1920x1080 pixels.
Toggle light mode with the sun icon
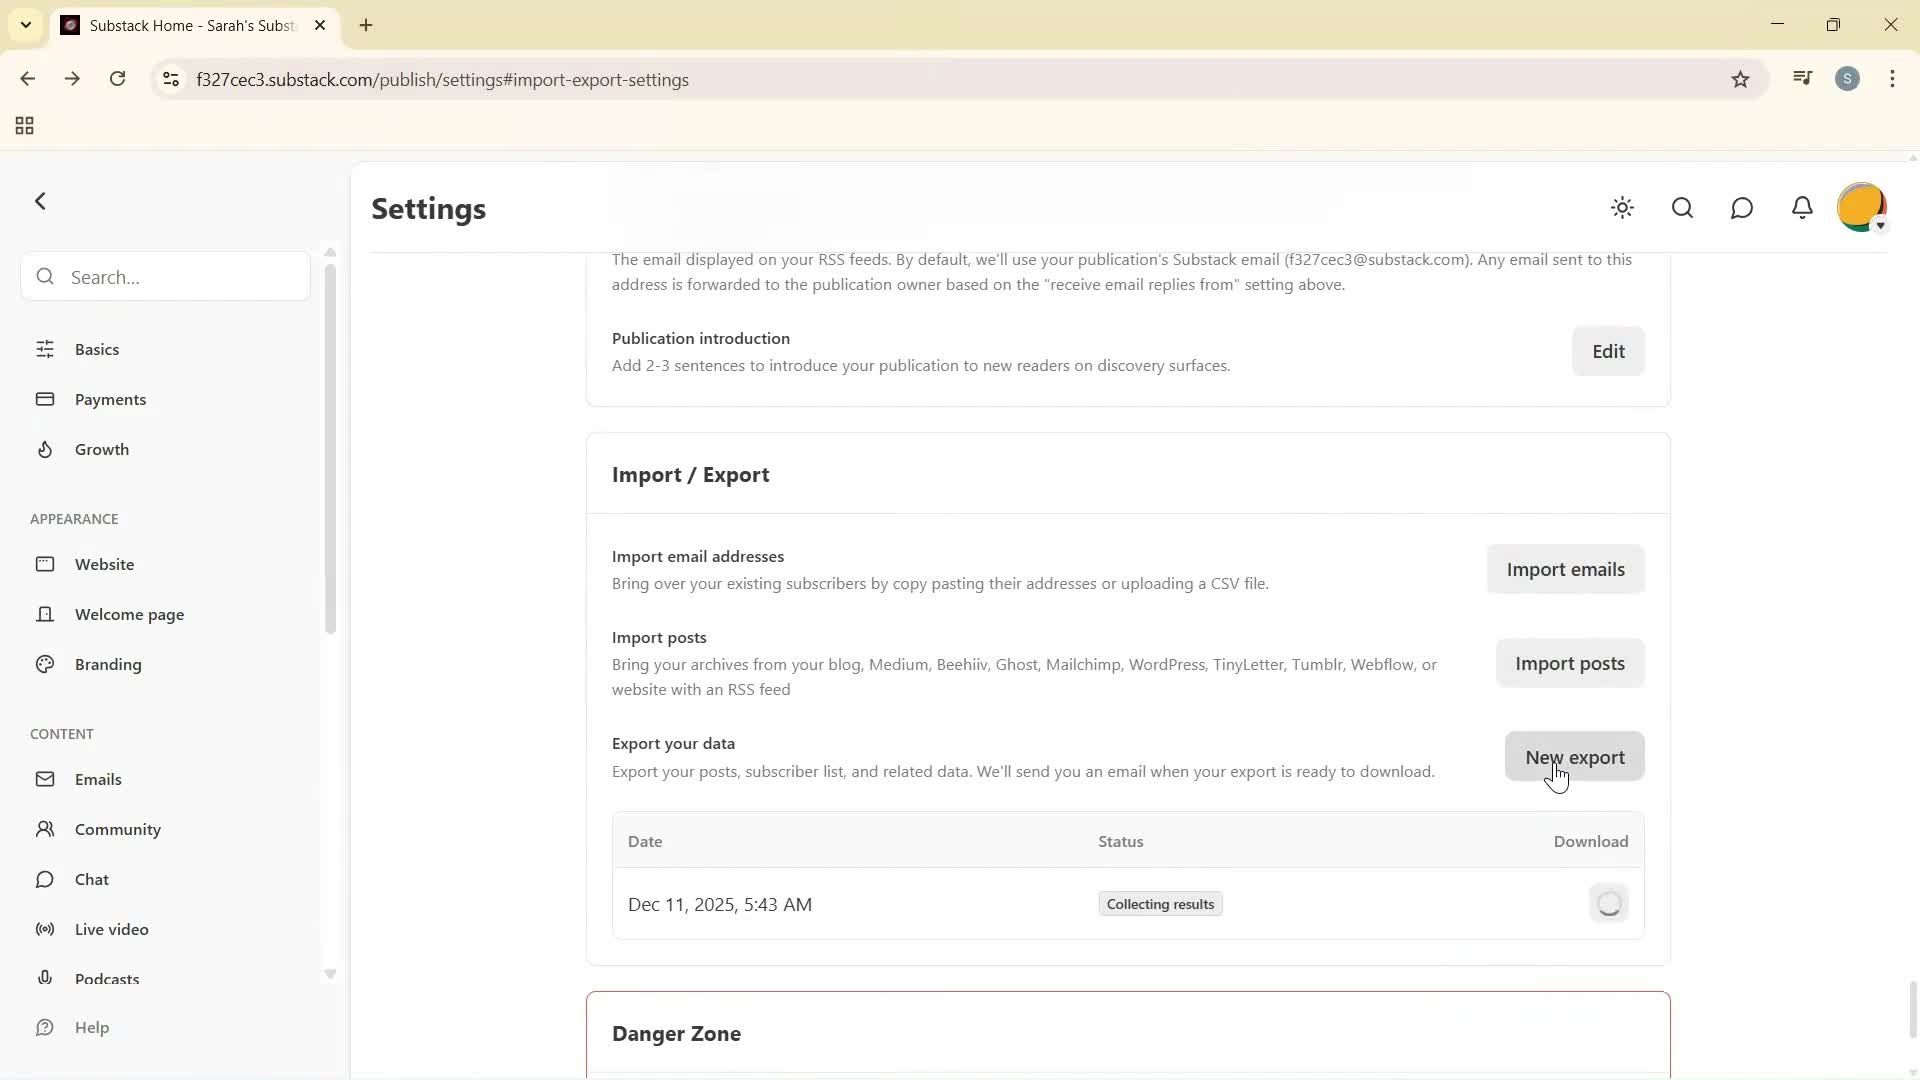tap(1622, 208)
